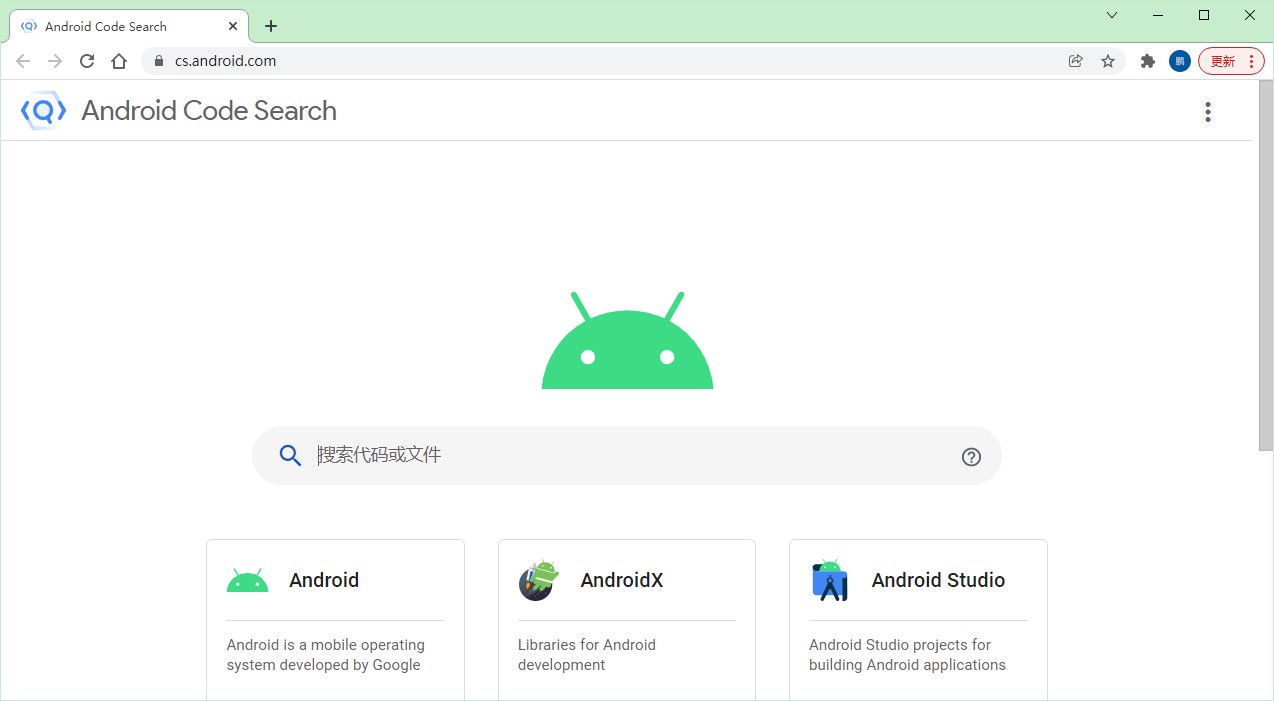Screen dimensions: 1274x701
Task: Open the browser profile avatar
Action: pyautogui.click(x=1180, y=61)
